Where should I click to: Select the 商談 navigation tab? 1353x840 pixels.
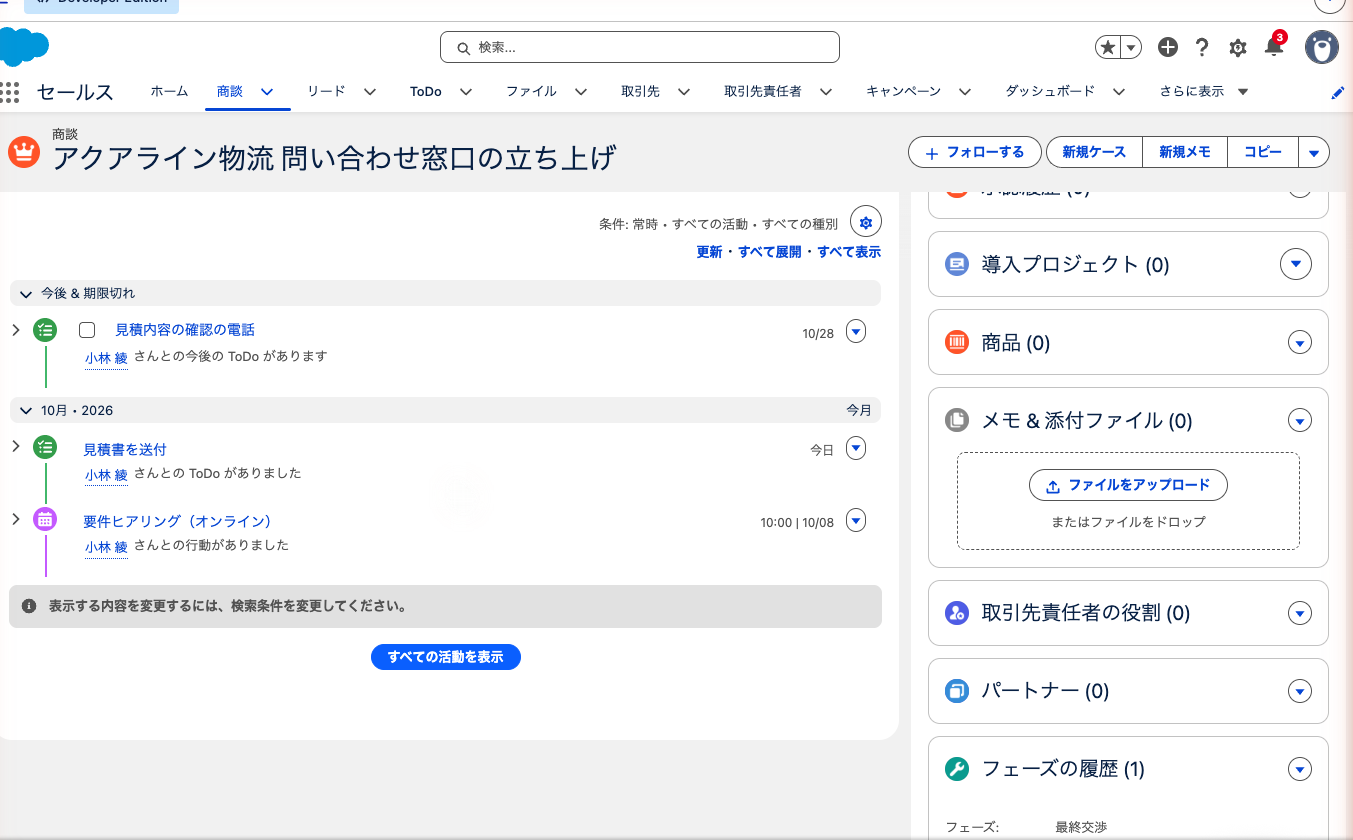click(x=230, y=91)
